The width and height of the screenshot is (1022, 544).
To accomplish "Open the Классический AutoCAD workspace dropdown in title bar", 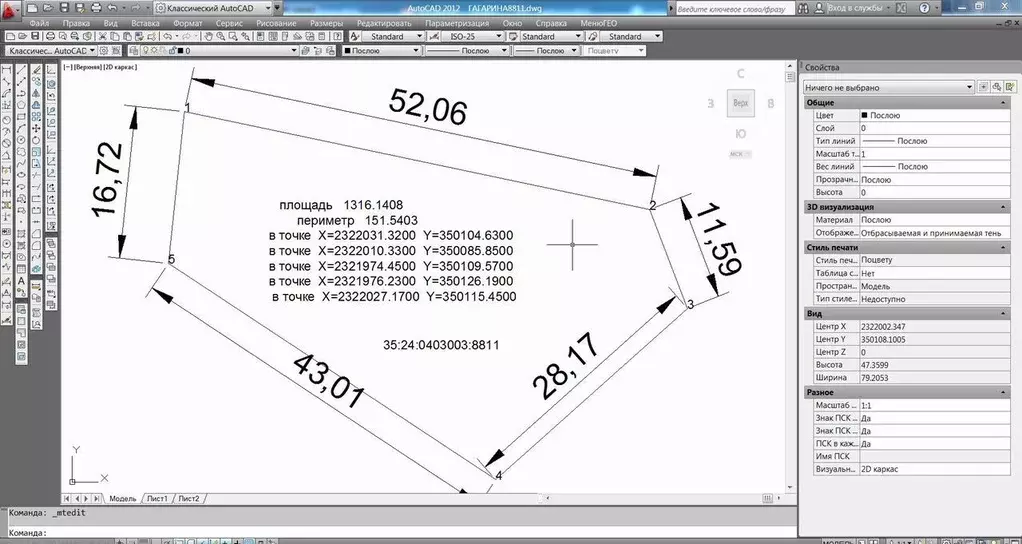I will click(212, 8).
